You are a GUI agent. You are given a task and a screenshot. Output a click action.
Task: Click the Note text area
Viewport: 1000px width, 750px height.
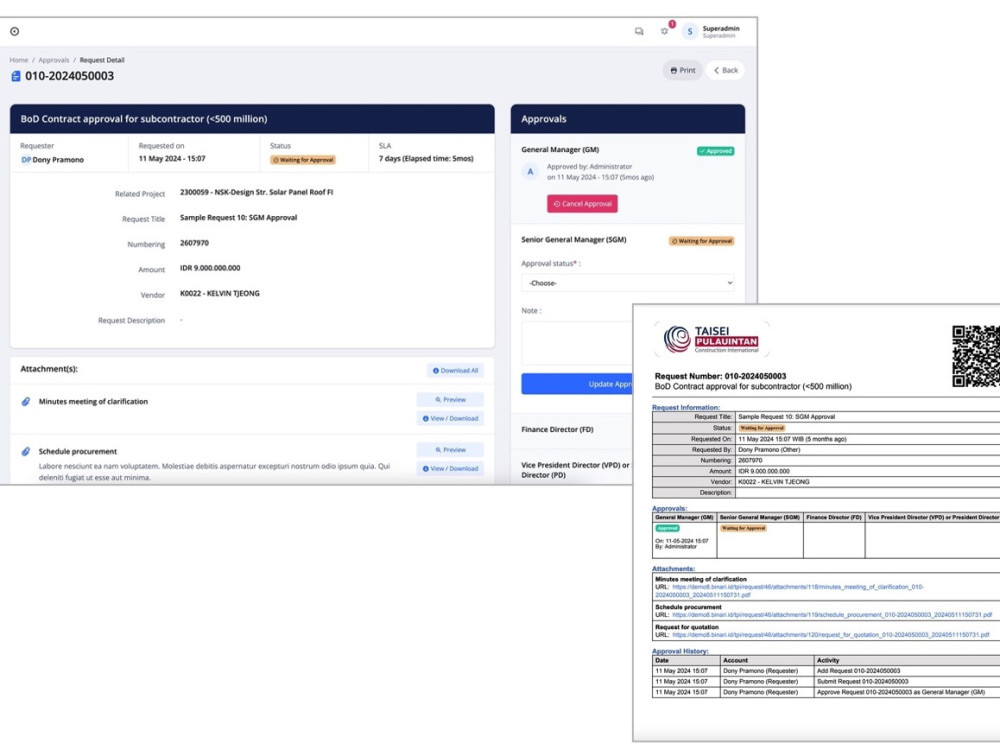point(577,343)
